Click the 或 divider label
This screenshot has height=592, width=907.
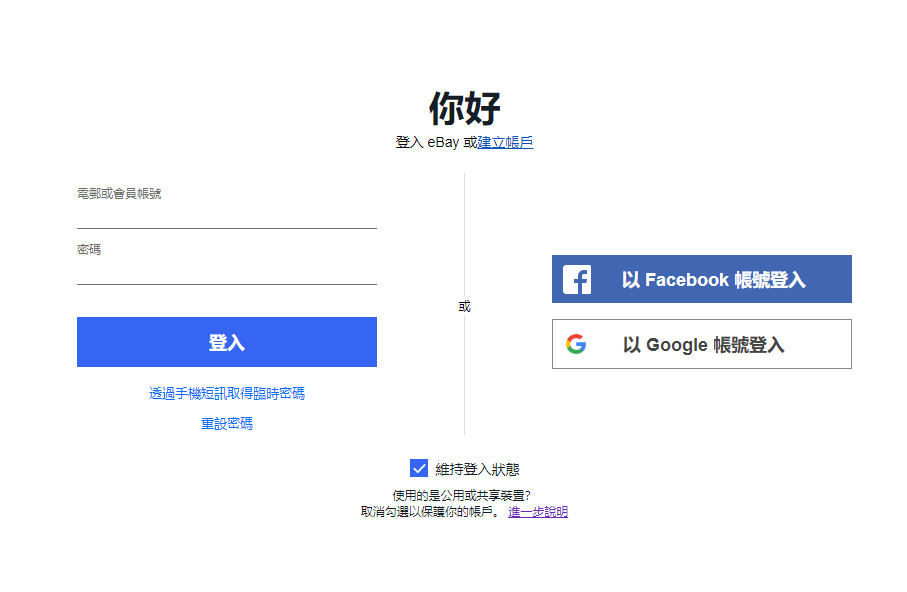click(464, 307)
